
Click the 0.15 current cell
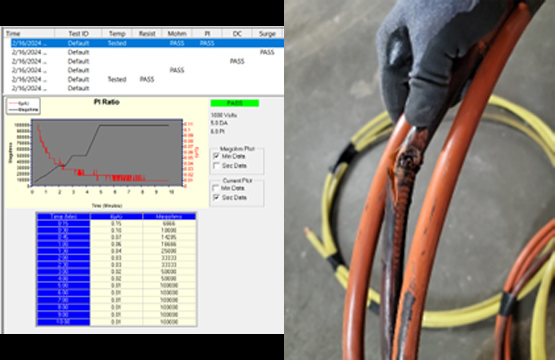pos(116,223)
